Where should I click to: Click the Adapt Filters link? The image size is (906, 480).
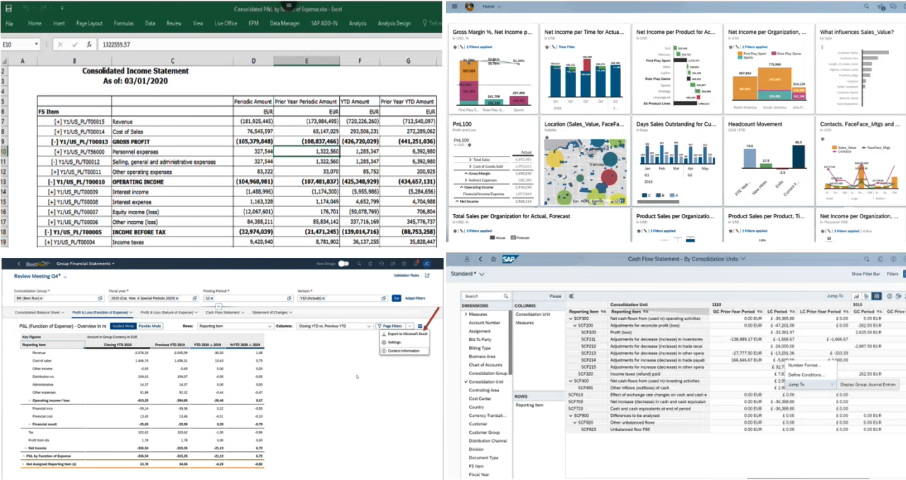(415, 298)
